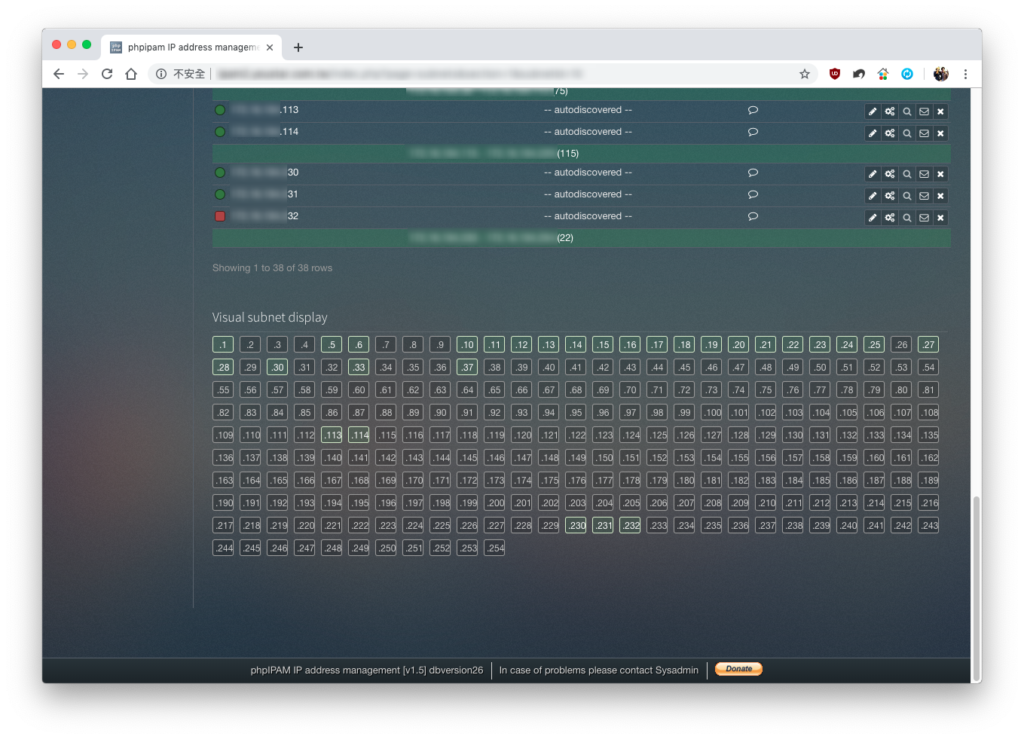Bookmark this page with the star icon
The image size is (1024, 739).
805,74
